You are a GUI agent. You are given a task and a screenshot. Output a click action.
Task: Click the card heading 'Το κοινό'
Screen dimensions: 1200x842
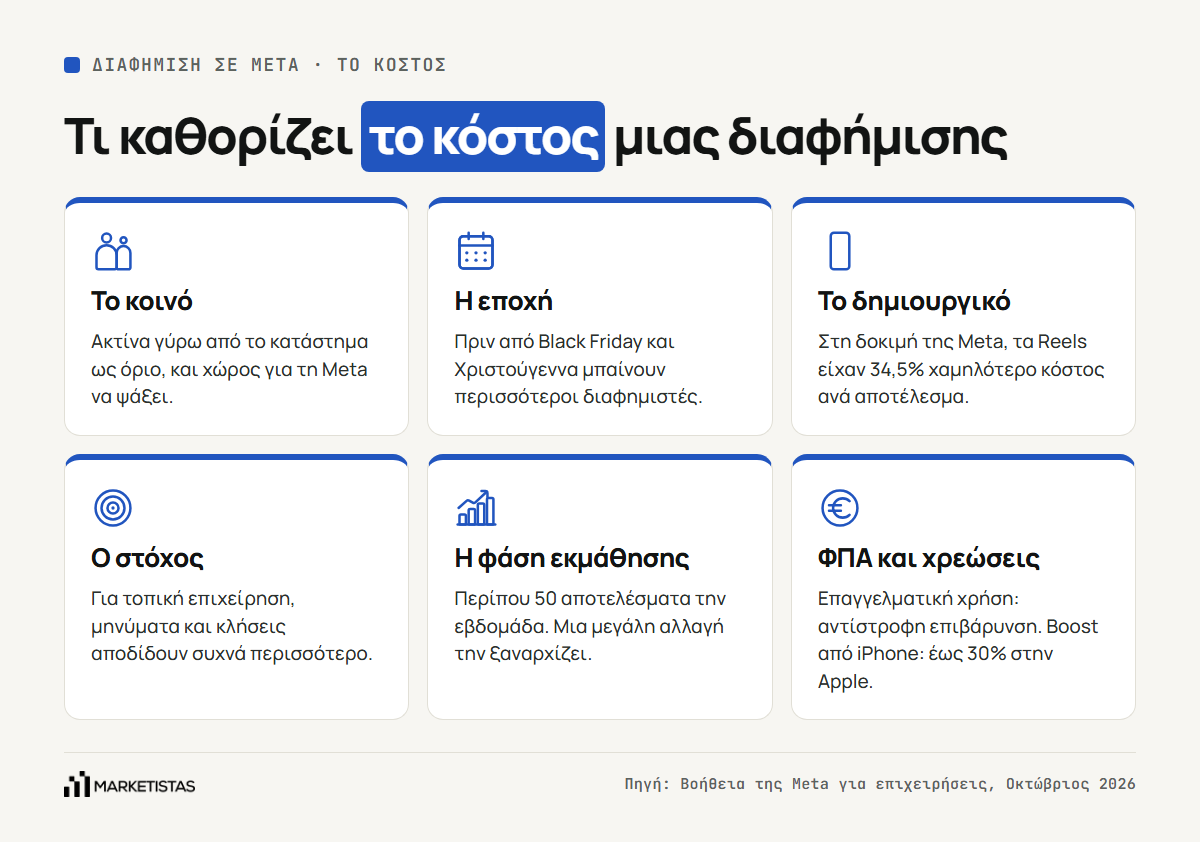click(142, 301)
